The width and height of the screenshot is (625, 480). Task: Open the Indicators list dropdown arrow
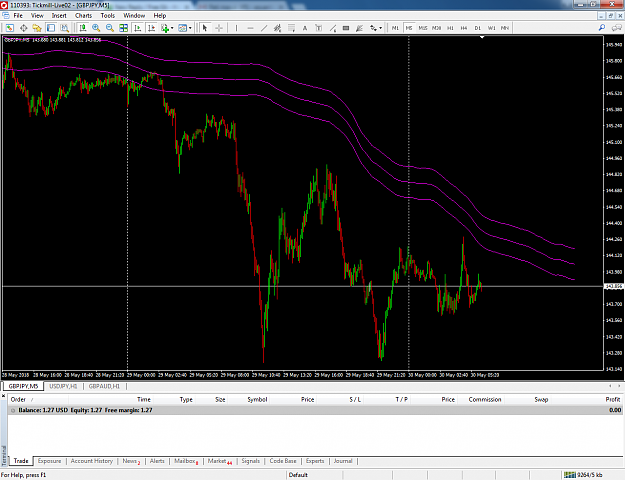pos(172,28)
